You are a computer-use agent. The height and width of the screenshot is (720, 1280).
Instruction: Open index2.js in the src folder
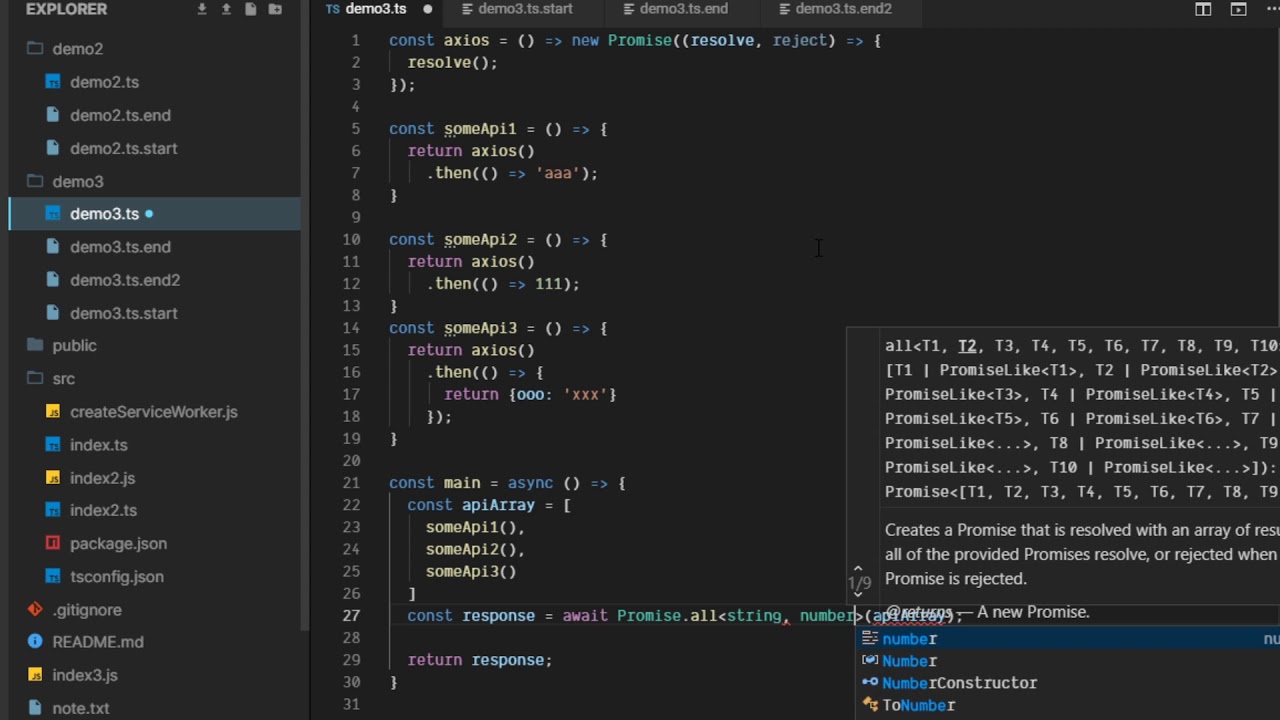pos(102,478)
